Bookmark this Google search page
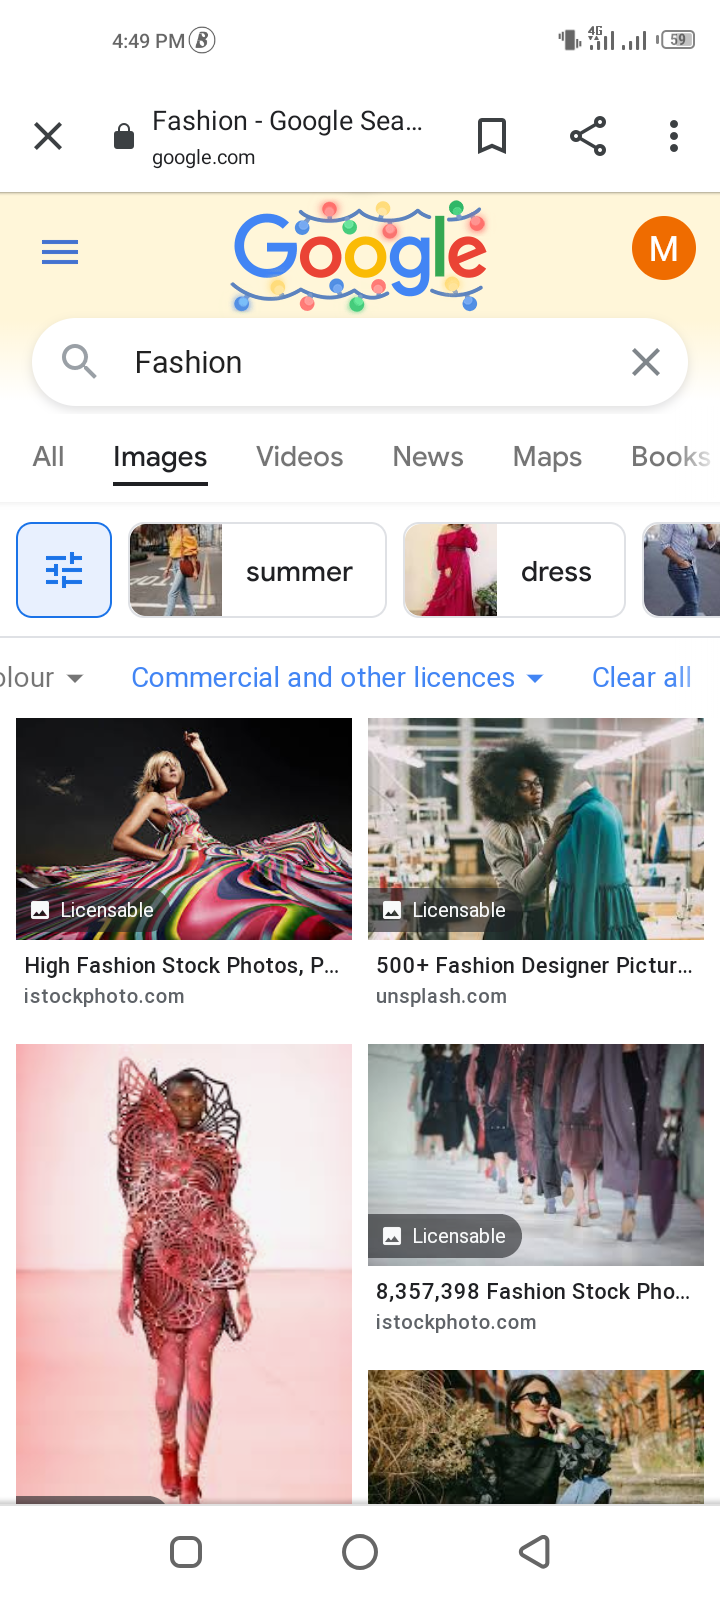 pyautogui.click(x=491, y=136)
